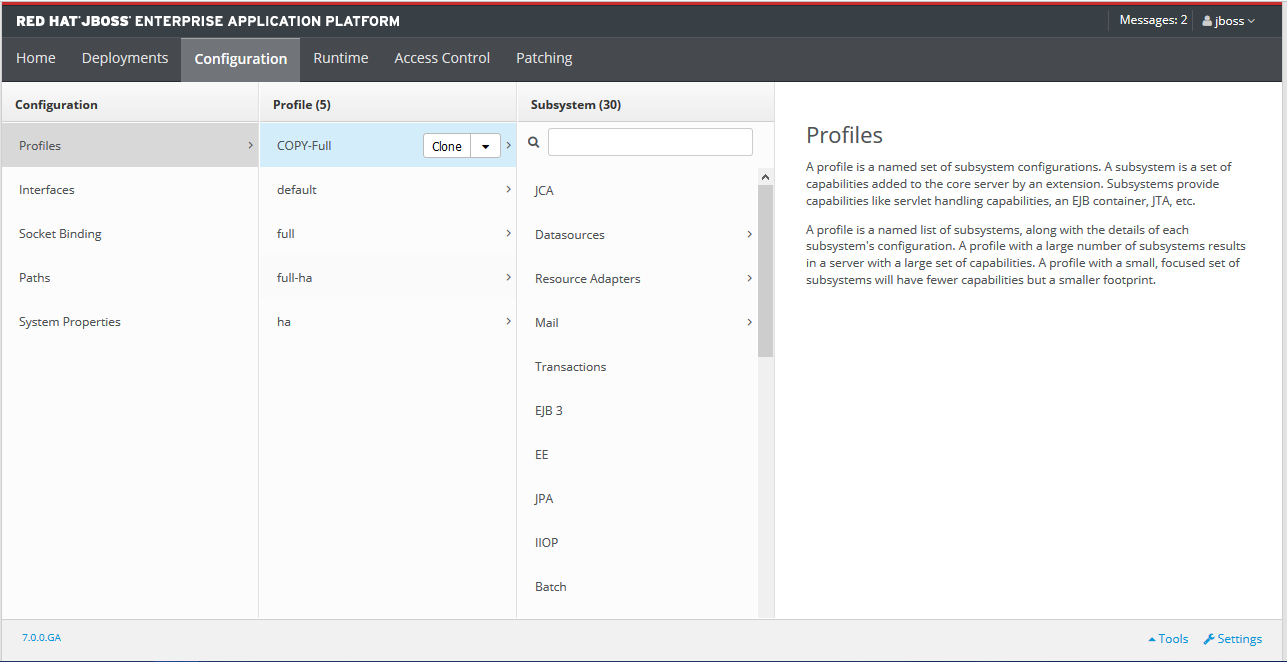Screen dimensions: 1287x662
Task: Select the COPY-Full profile
Action: pos(388,145)
